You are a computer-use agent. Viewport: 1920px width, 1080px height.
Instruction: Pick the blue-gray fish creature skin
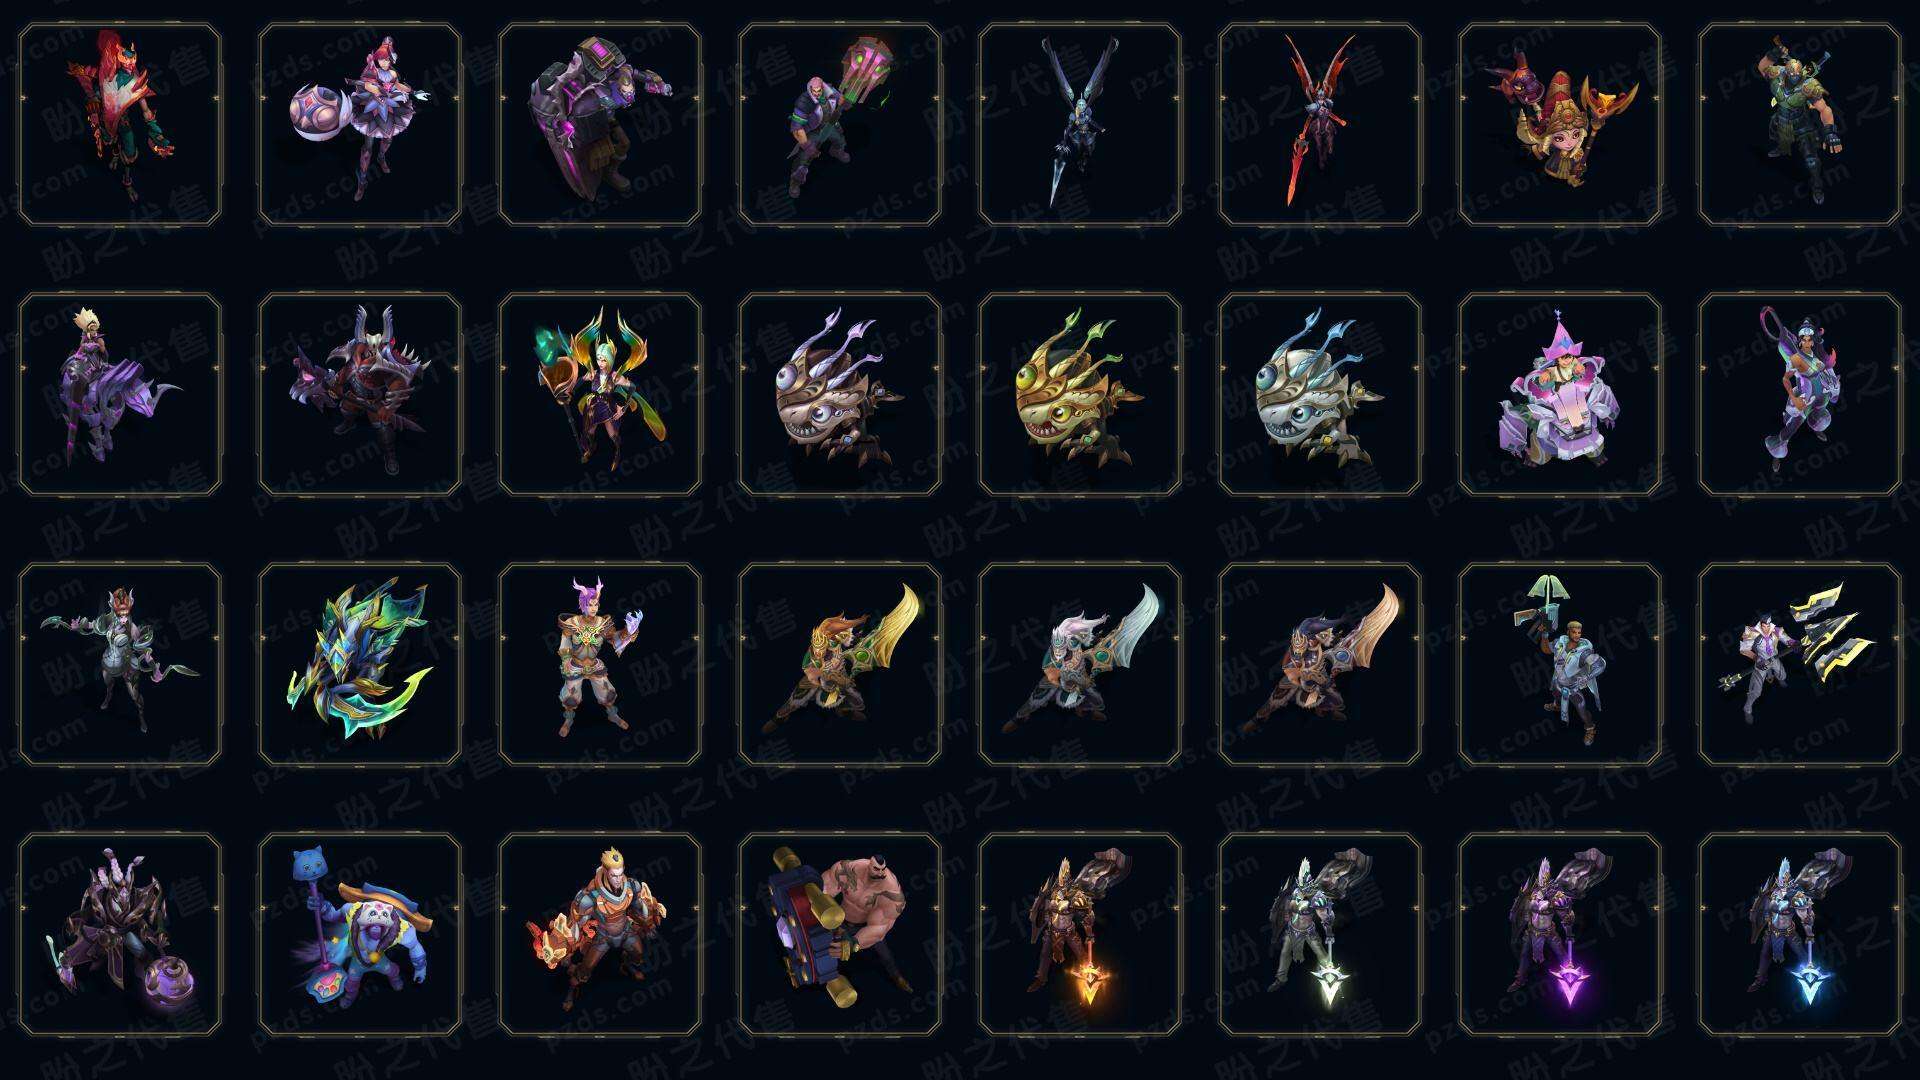coord(1320,394)
